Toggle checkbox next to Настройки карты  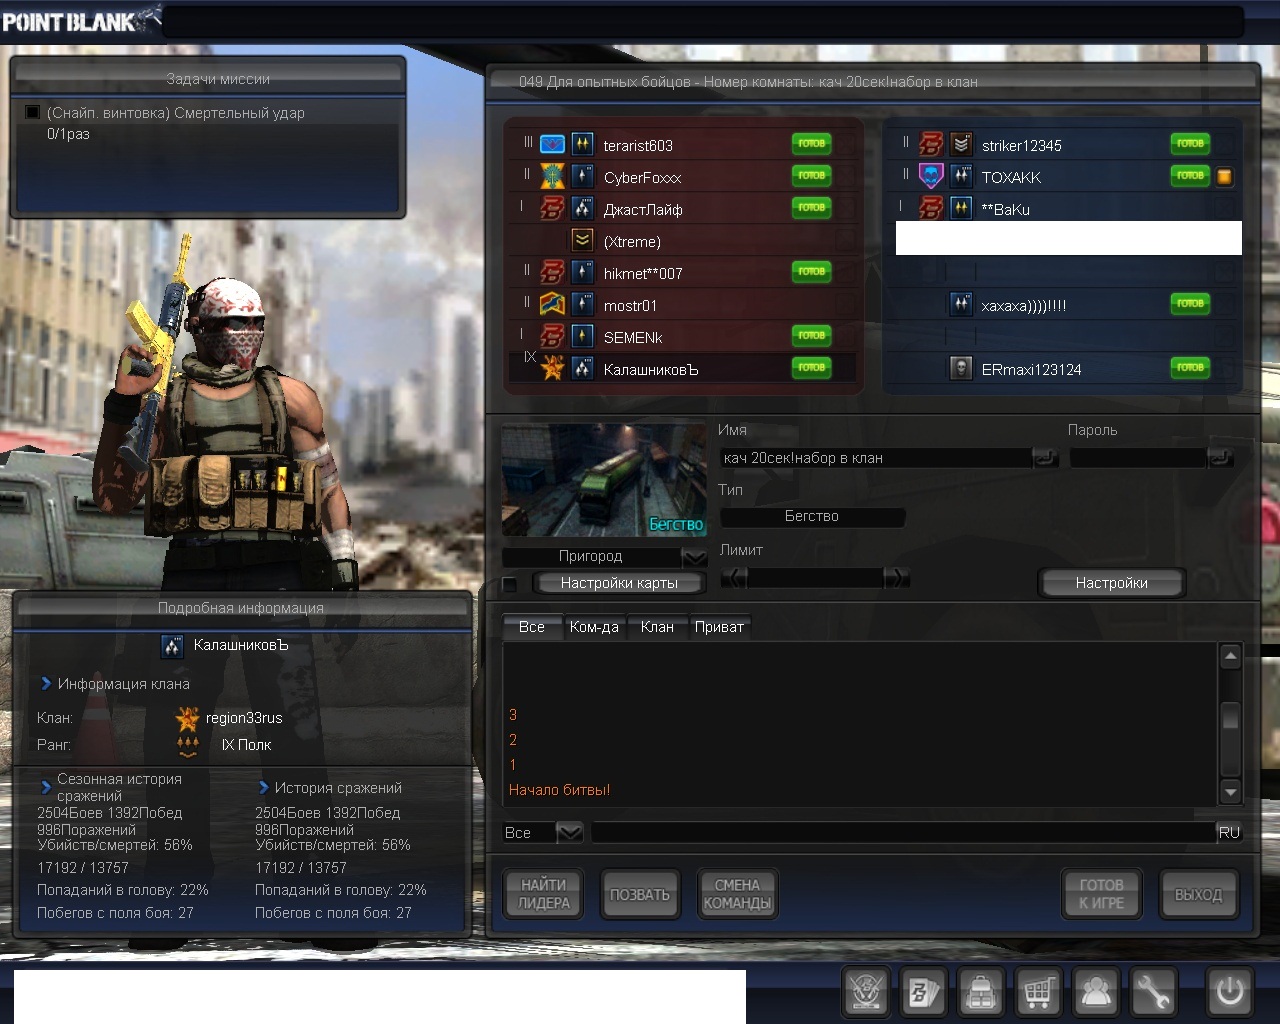tap(510, 584)
